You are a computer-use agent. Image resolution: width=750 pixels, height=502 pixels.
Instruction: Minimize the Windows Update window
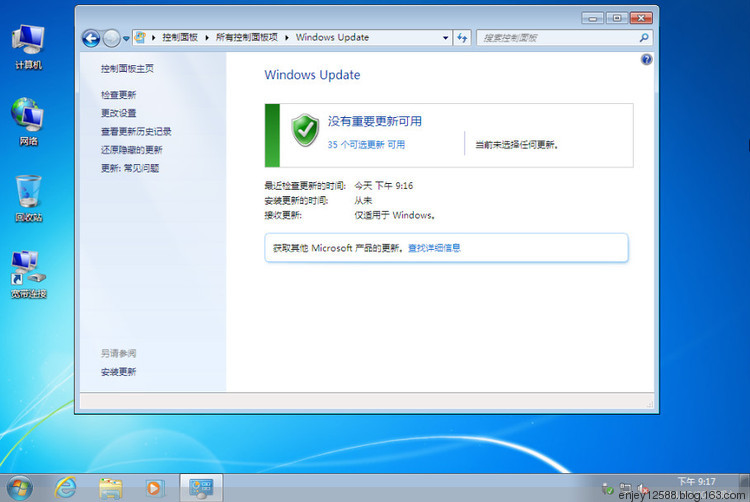pyautogui.click(x=593, y=18)
